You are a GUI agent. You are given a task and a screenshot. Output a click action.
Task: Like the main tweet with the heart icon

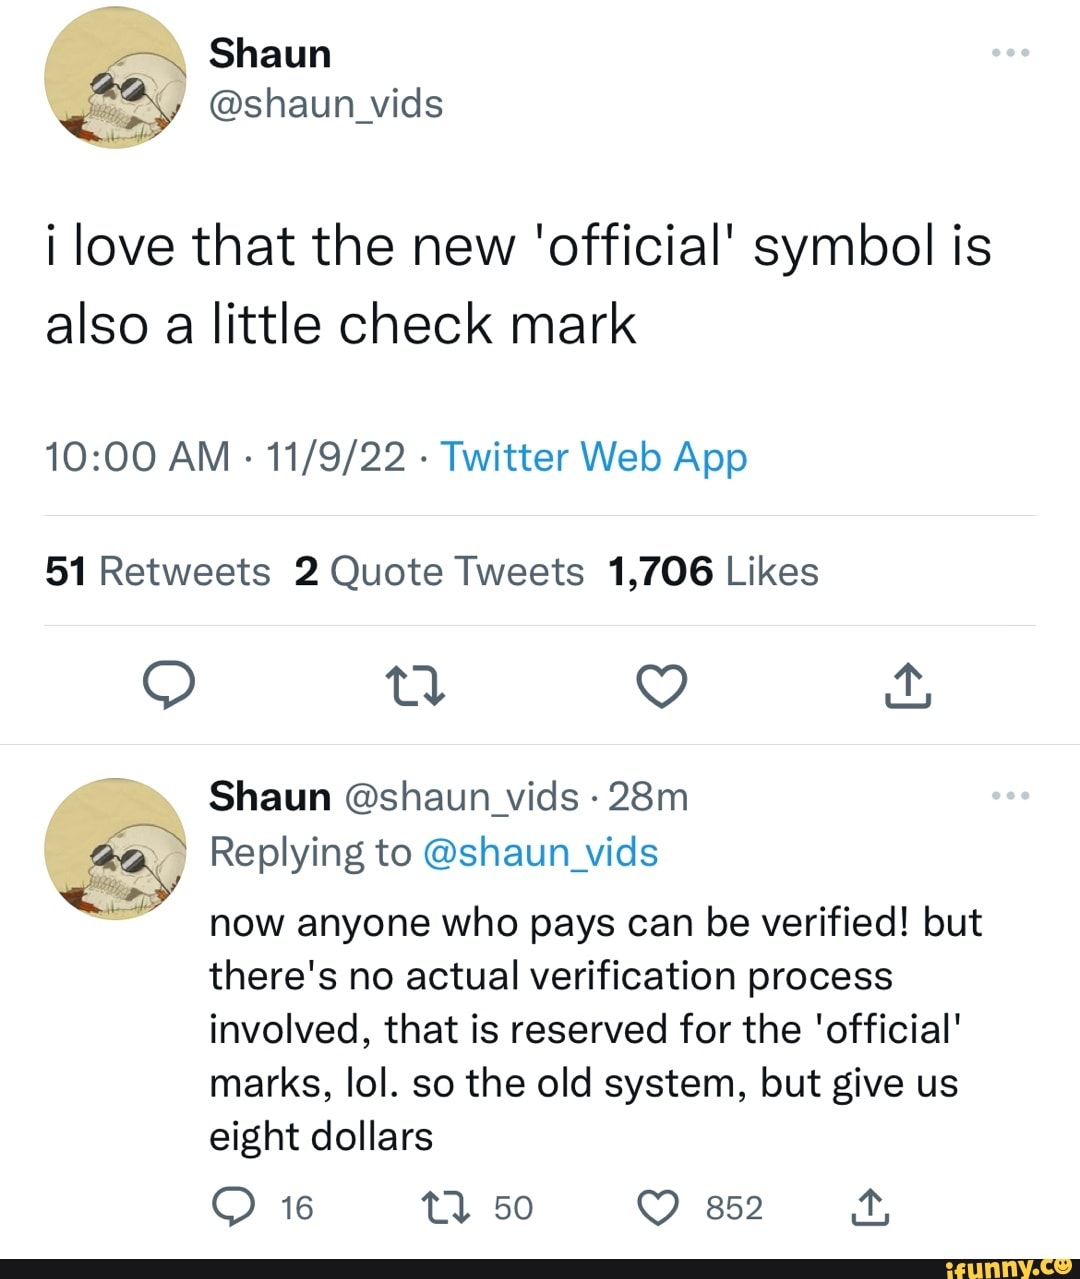(661, 686)
